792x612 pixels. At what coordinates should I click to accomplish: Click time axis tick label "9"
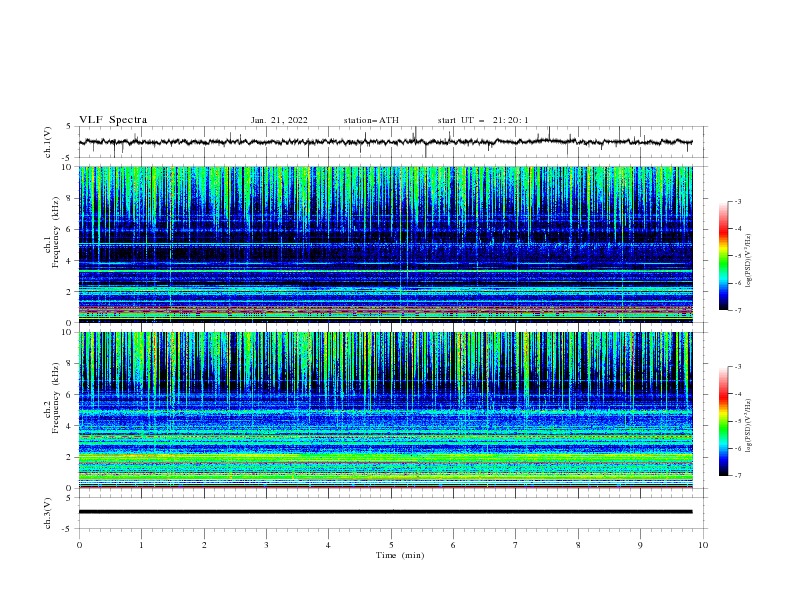(x=640, y=545)
